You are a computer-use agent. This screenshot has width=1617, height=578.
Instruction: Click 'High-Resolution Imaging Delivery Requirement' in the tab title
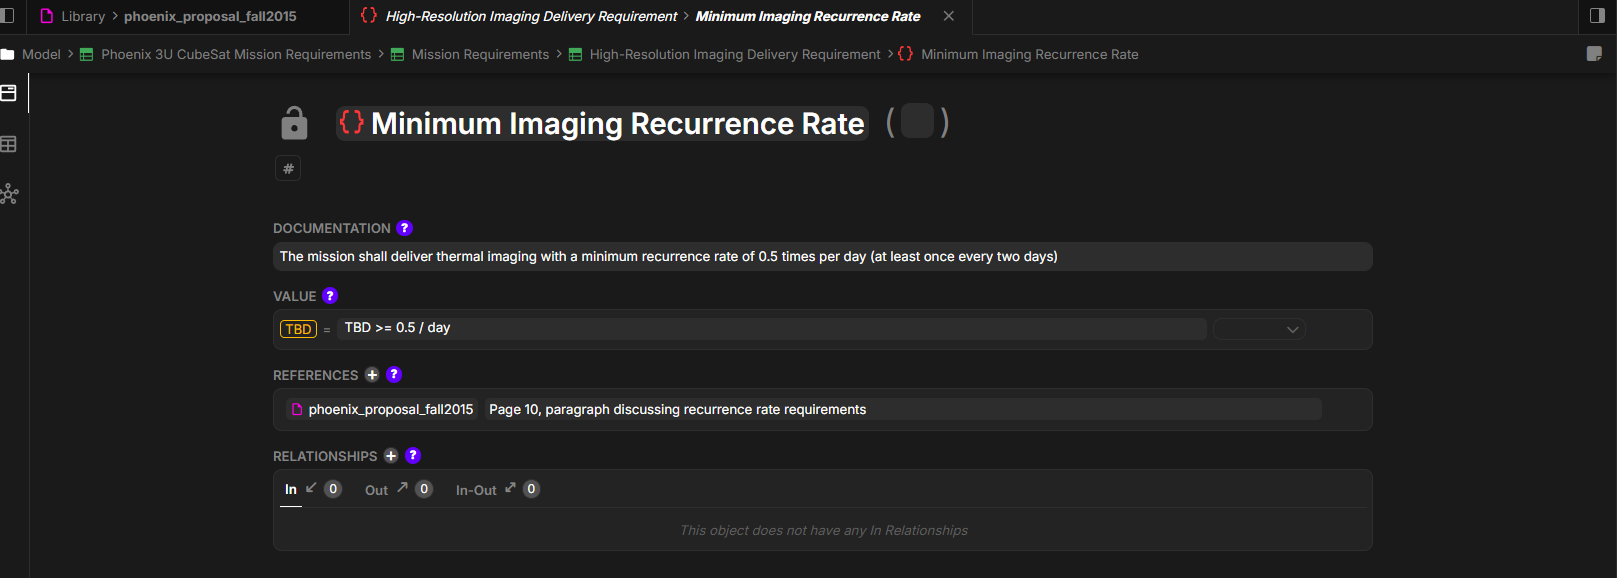[x=531, y=16]
